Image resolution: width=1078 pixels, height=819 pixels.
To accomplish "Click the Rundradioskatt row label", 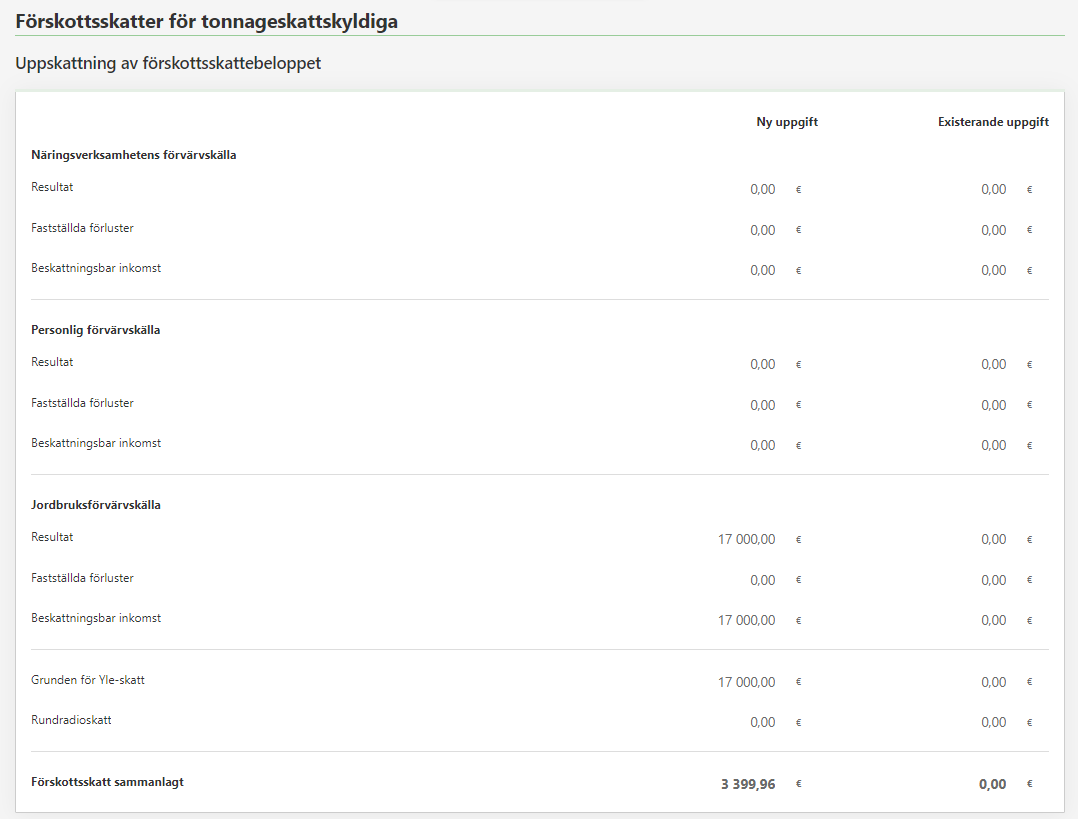I will click(71, 720).
